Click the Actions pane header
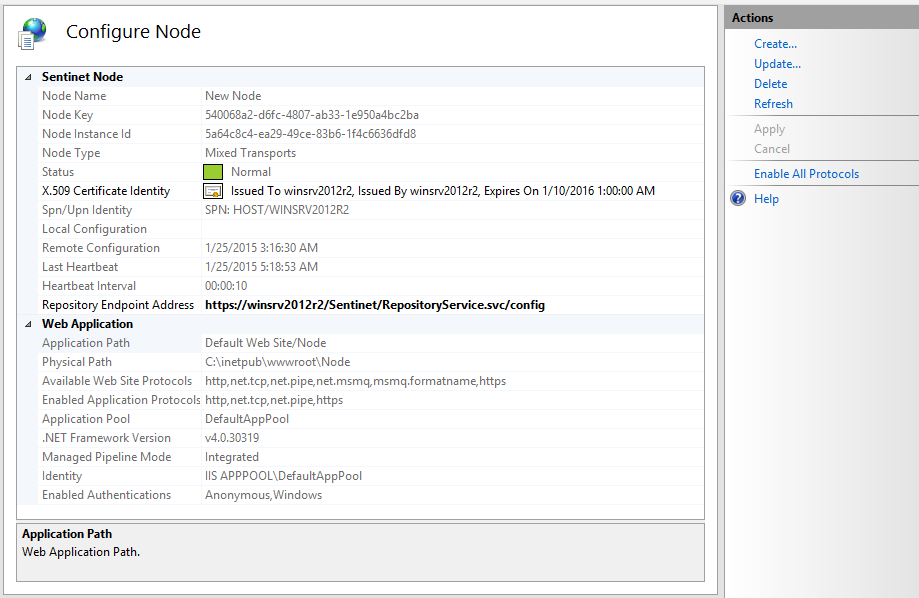Viewport: 919px width, 598px height. click(822, 18)
